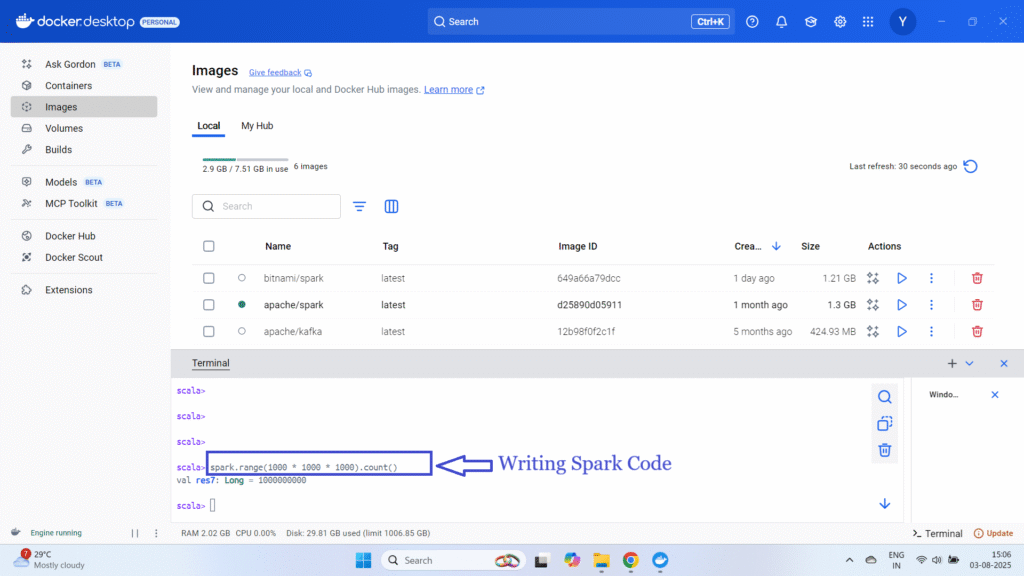Open the apps grid menu
Viewport: 1024px width, 576px height.
[868, 22]
